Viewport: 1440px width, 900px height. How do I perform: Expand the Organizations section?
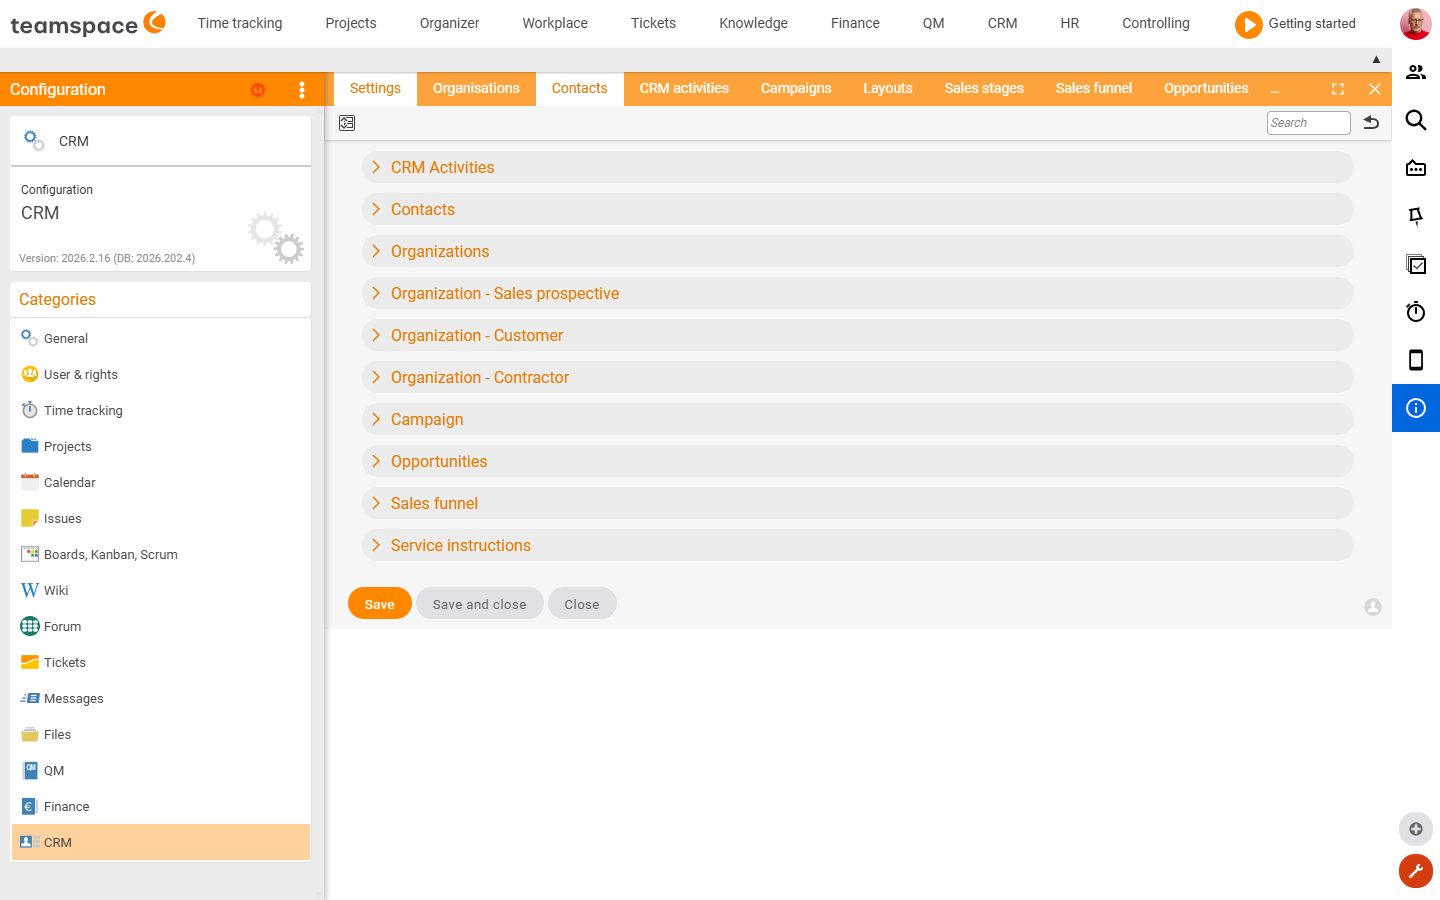click(857, 251)
